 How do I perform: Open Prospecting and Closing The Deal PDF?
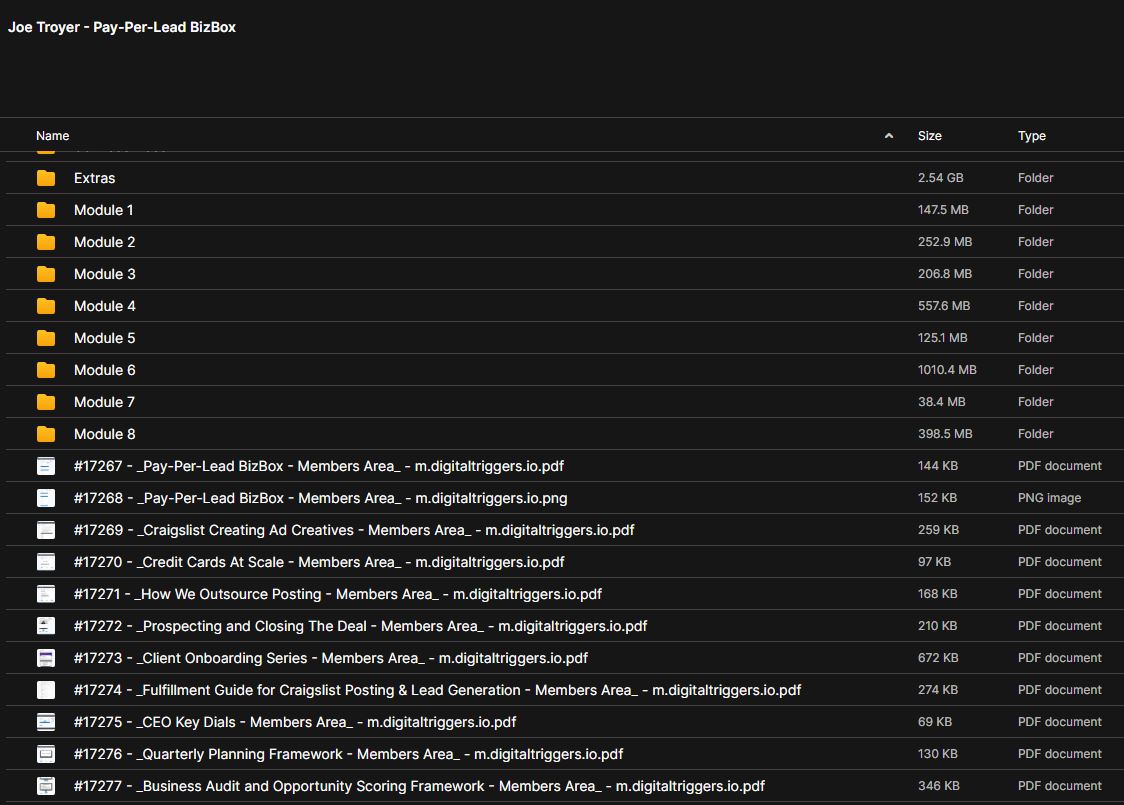tap(360, 626)
